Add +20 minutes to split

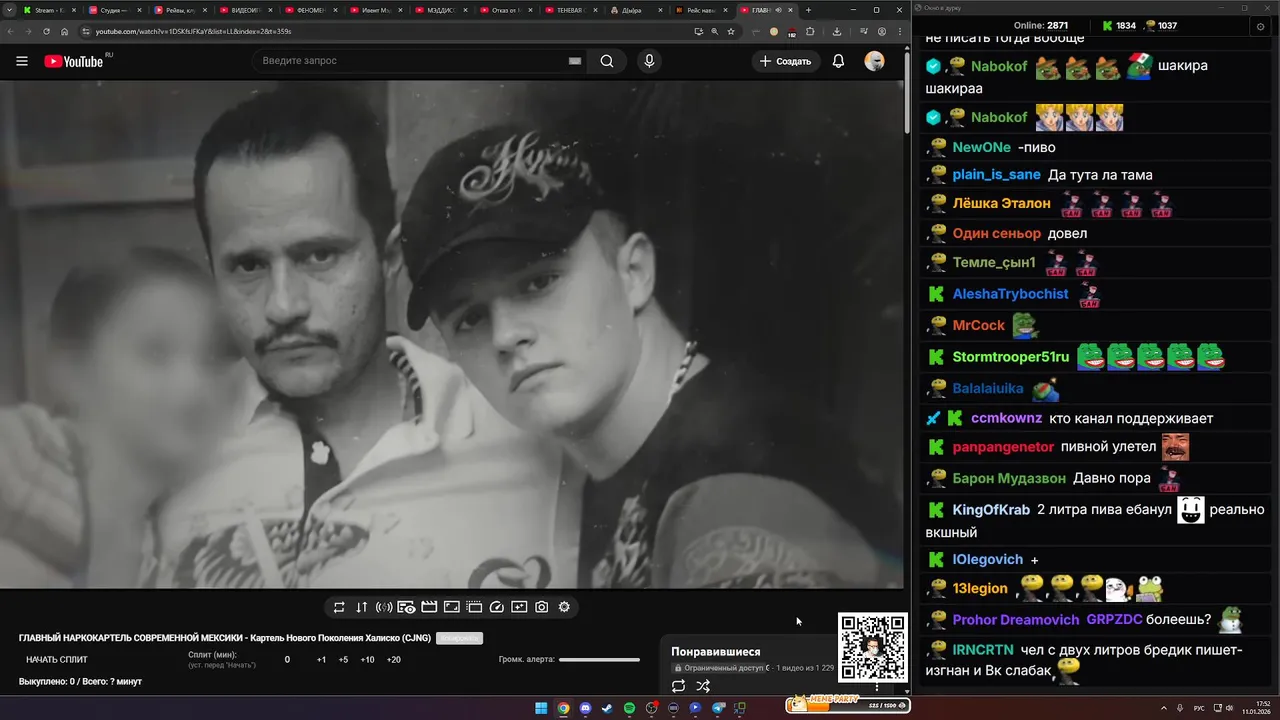(393, 660)
